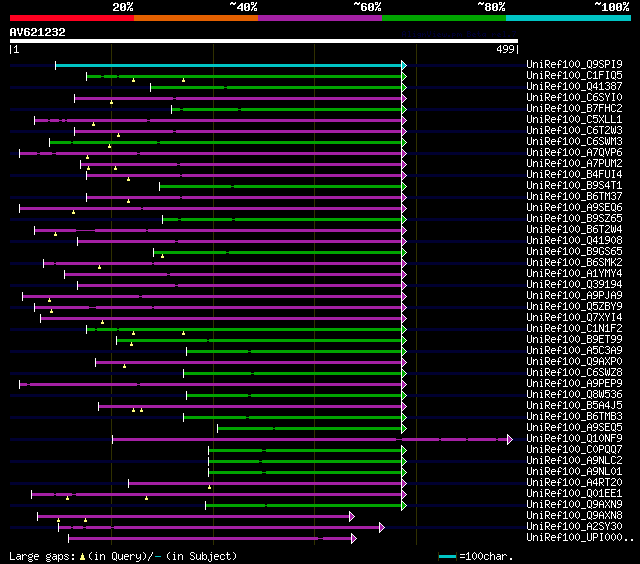Screen dimensions: 640x564
Task: Click the arrowhead ending the UniRef100_A2SY30 alignment
Action: click(382, 528)
